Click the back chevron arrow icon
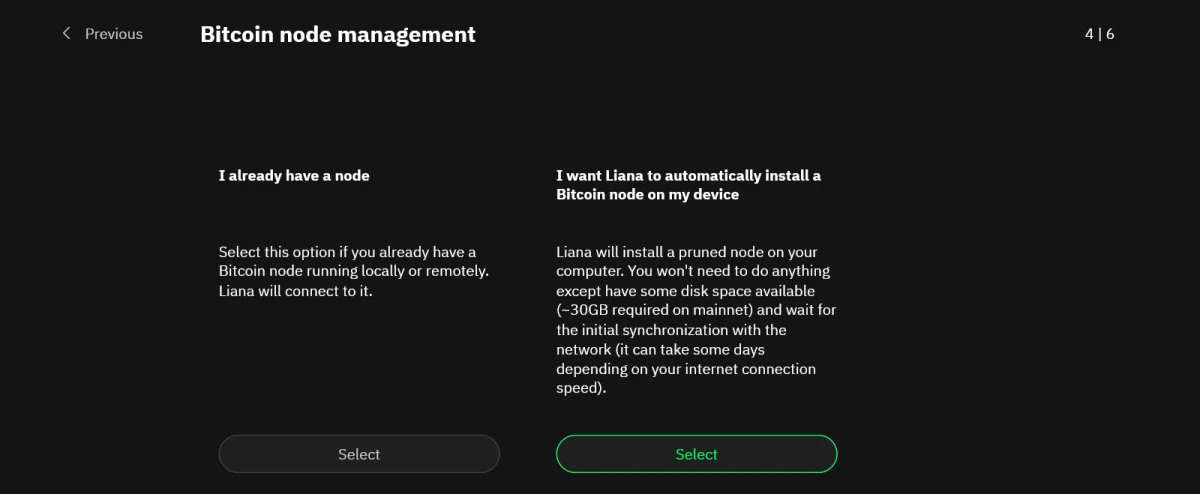This screenshot has height=494, width=1200. point(67,34)
